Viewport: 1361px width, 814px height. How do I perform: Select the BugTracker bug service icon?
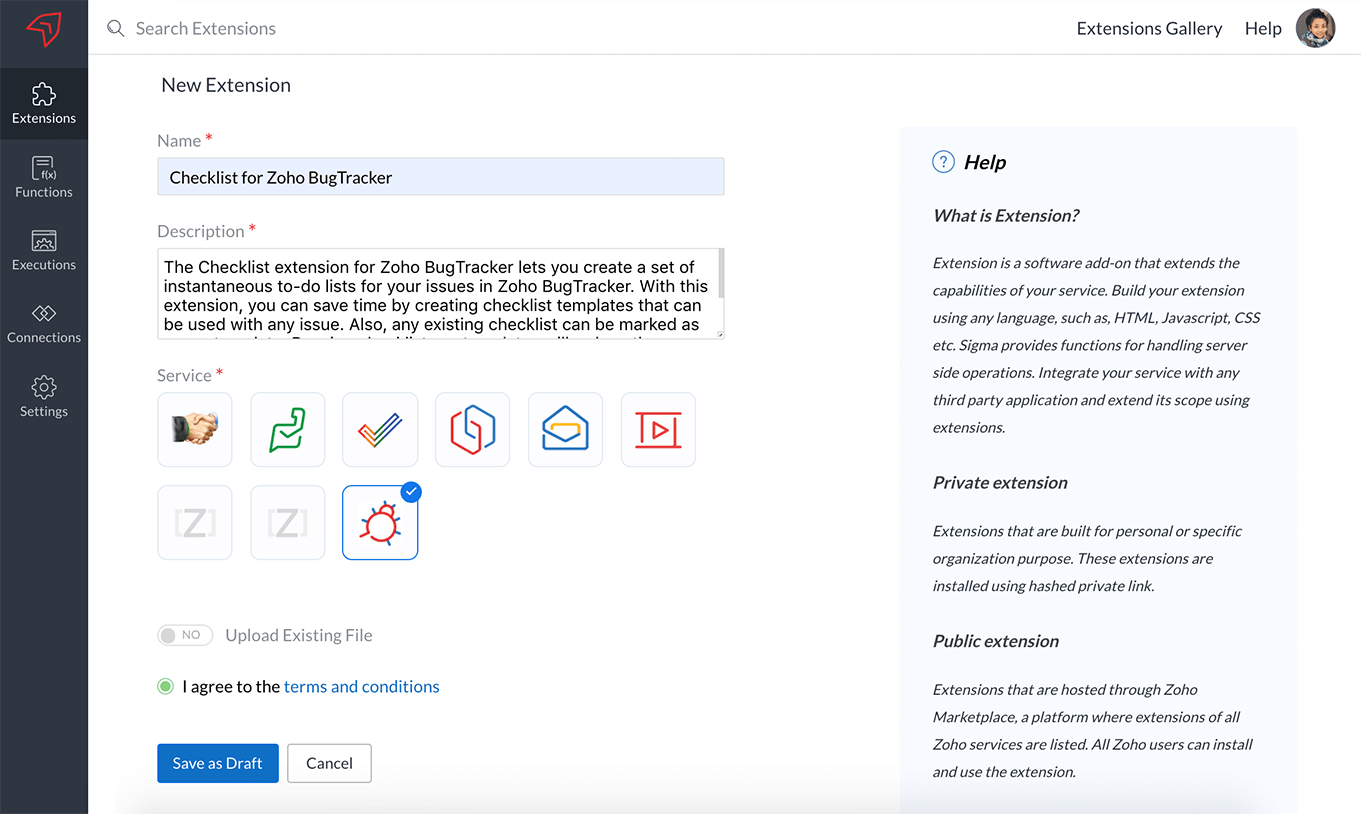[x=380, y=523]
